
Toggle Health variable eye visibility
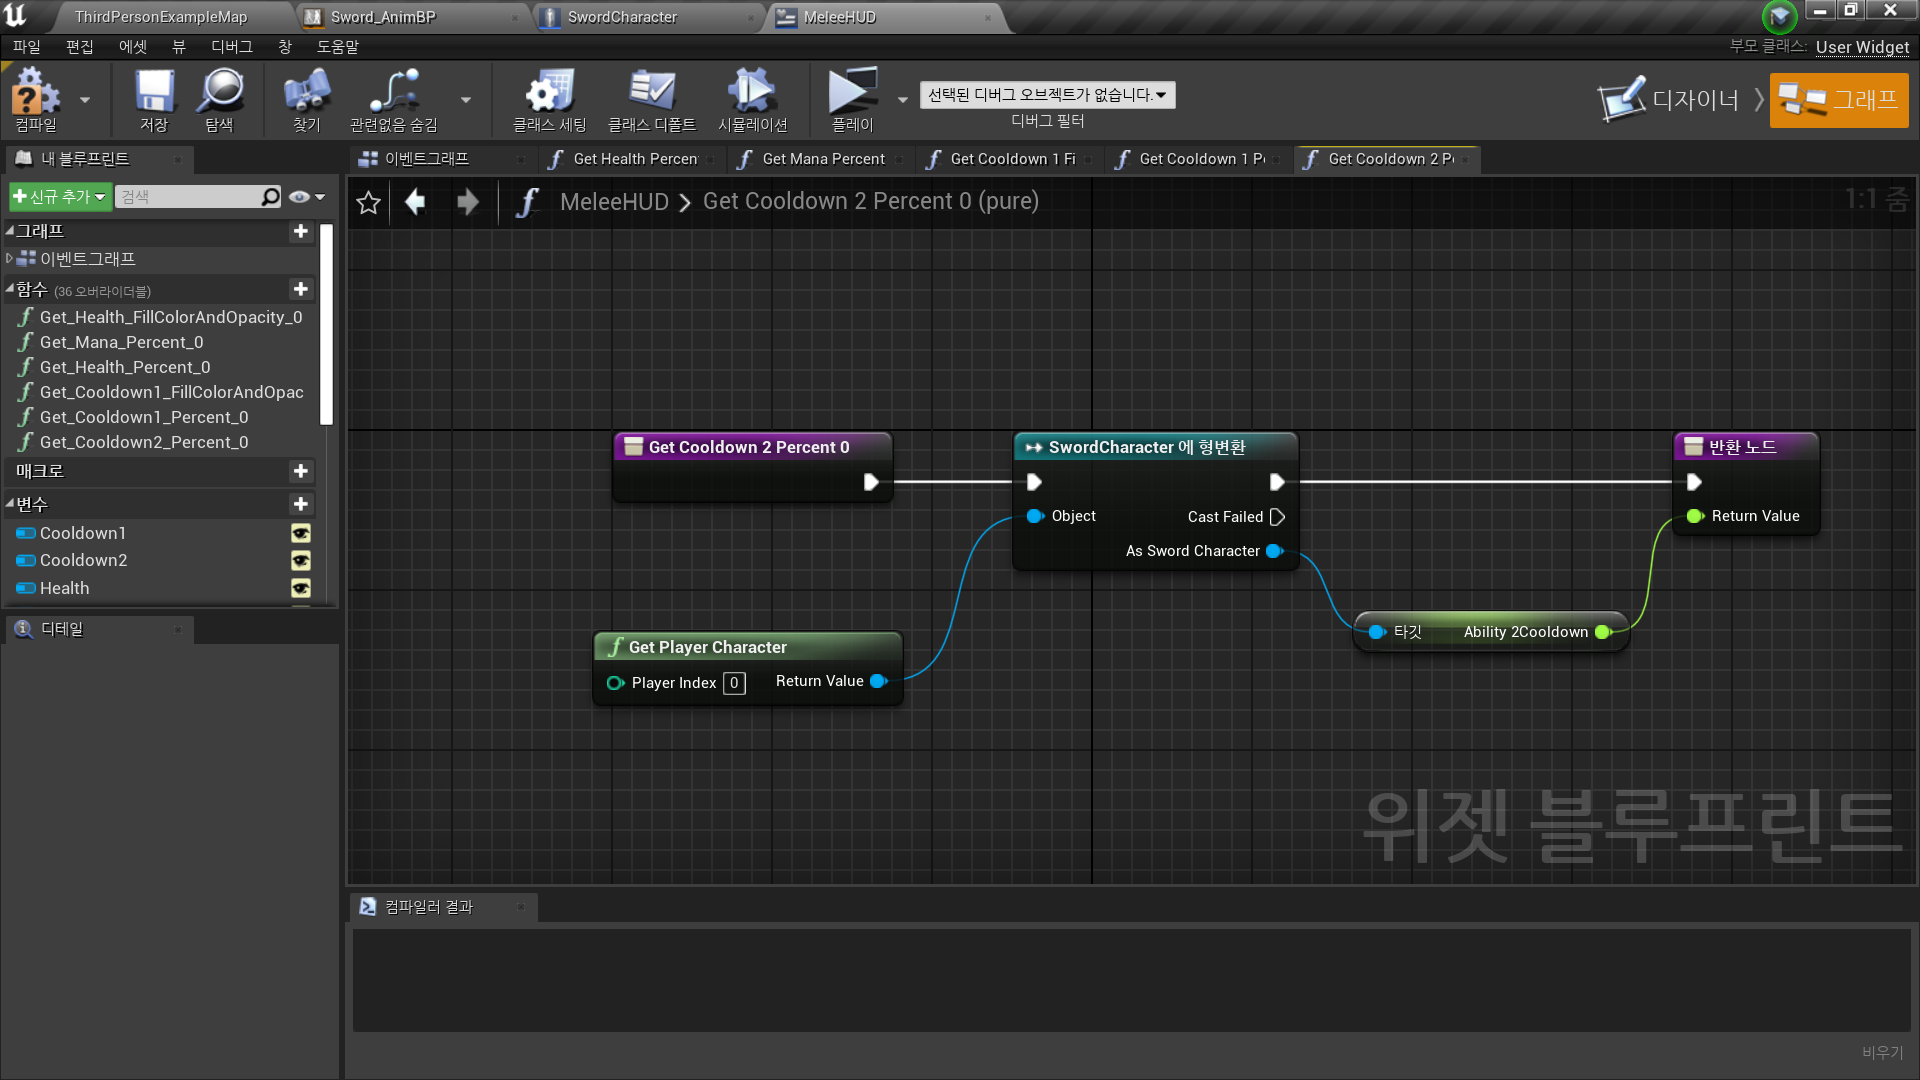coord(301,588)
